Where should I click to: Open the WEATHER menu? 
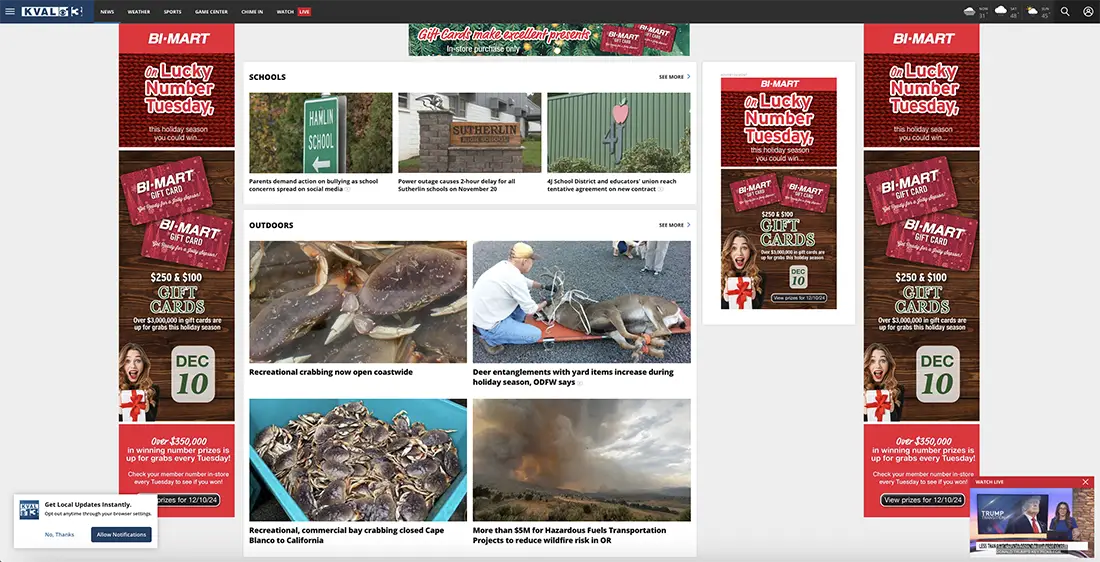[139, 12]
